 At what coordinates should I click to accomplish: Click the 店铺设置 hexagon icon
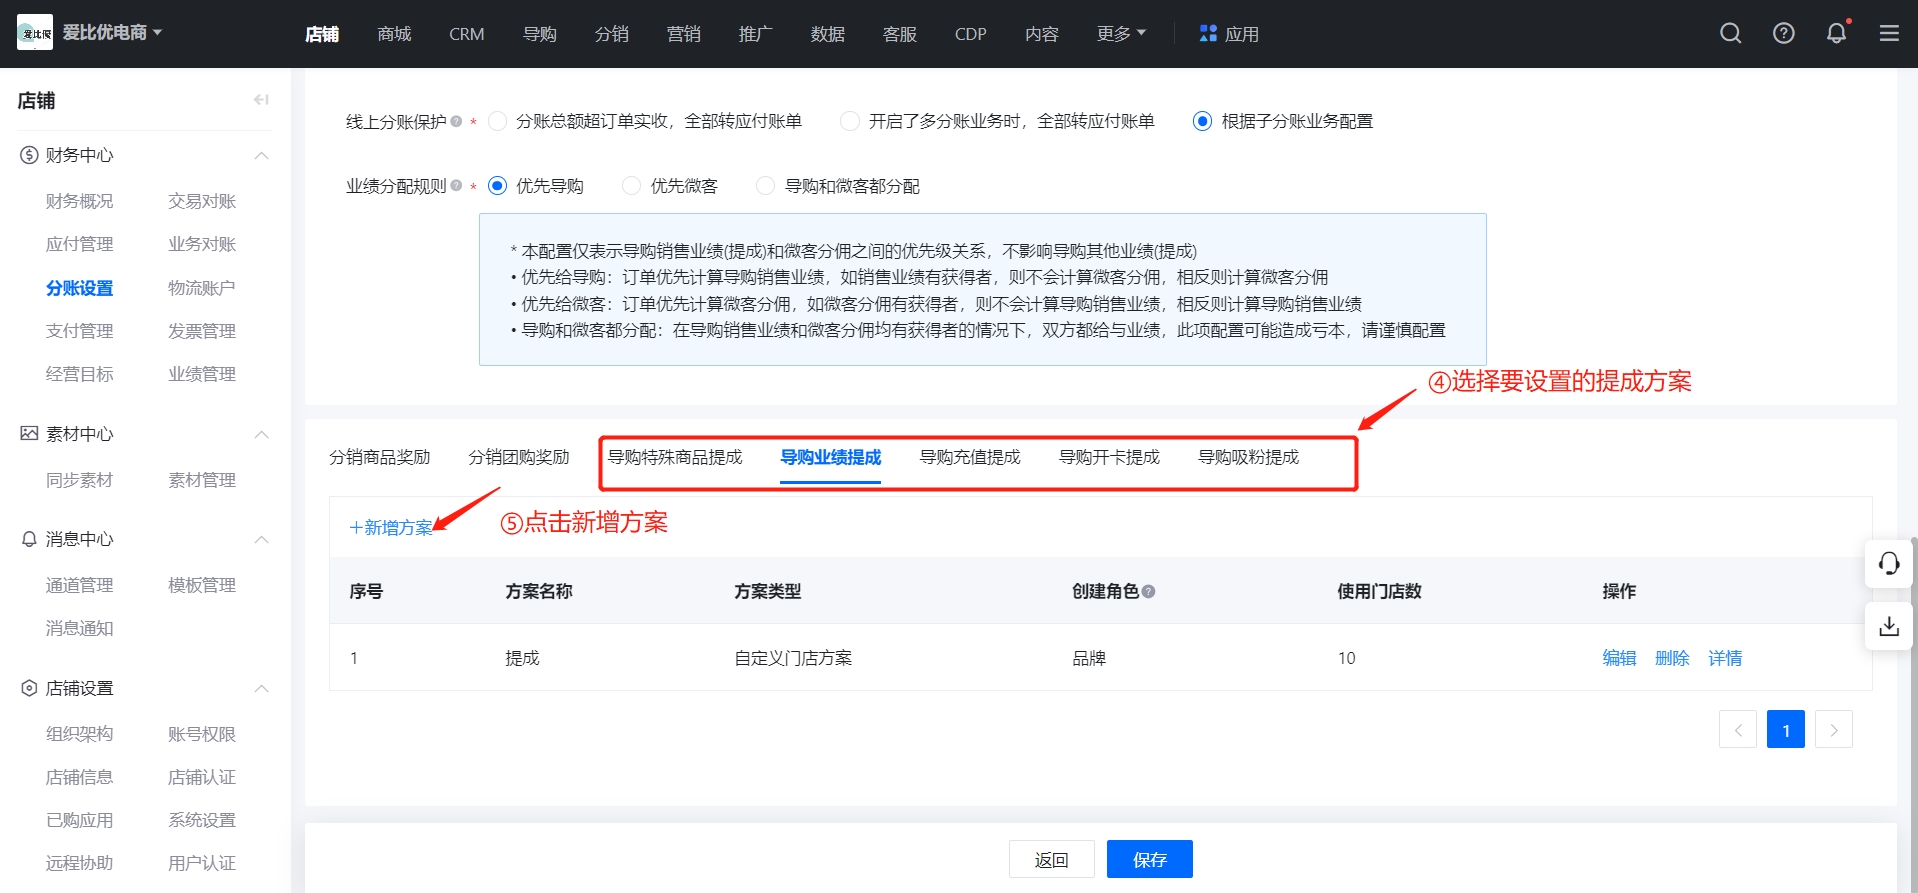point(29,688)
